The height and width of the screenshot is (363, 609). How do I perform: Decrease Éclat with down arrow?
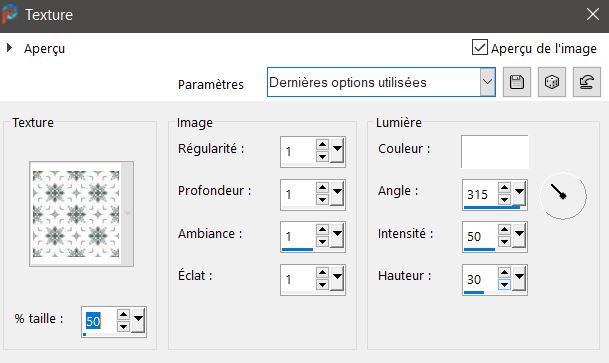click(322, 285)
